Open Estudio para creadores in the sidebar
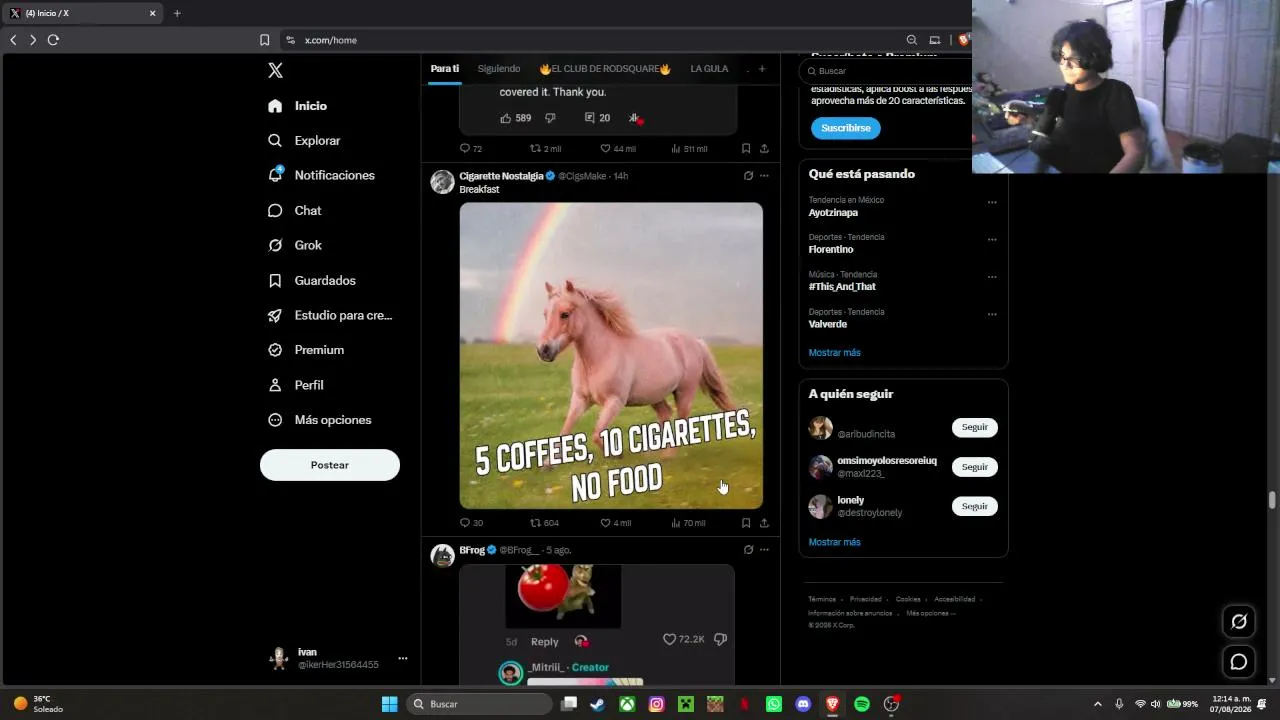This screenshot has width=1280, height=720. tap(330, 315)
